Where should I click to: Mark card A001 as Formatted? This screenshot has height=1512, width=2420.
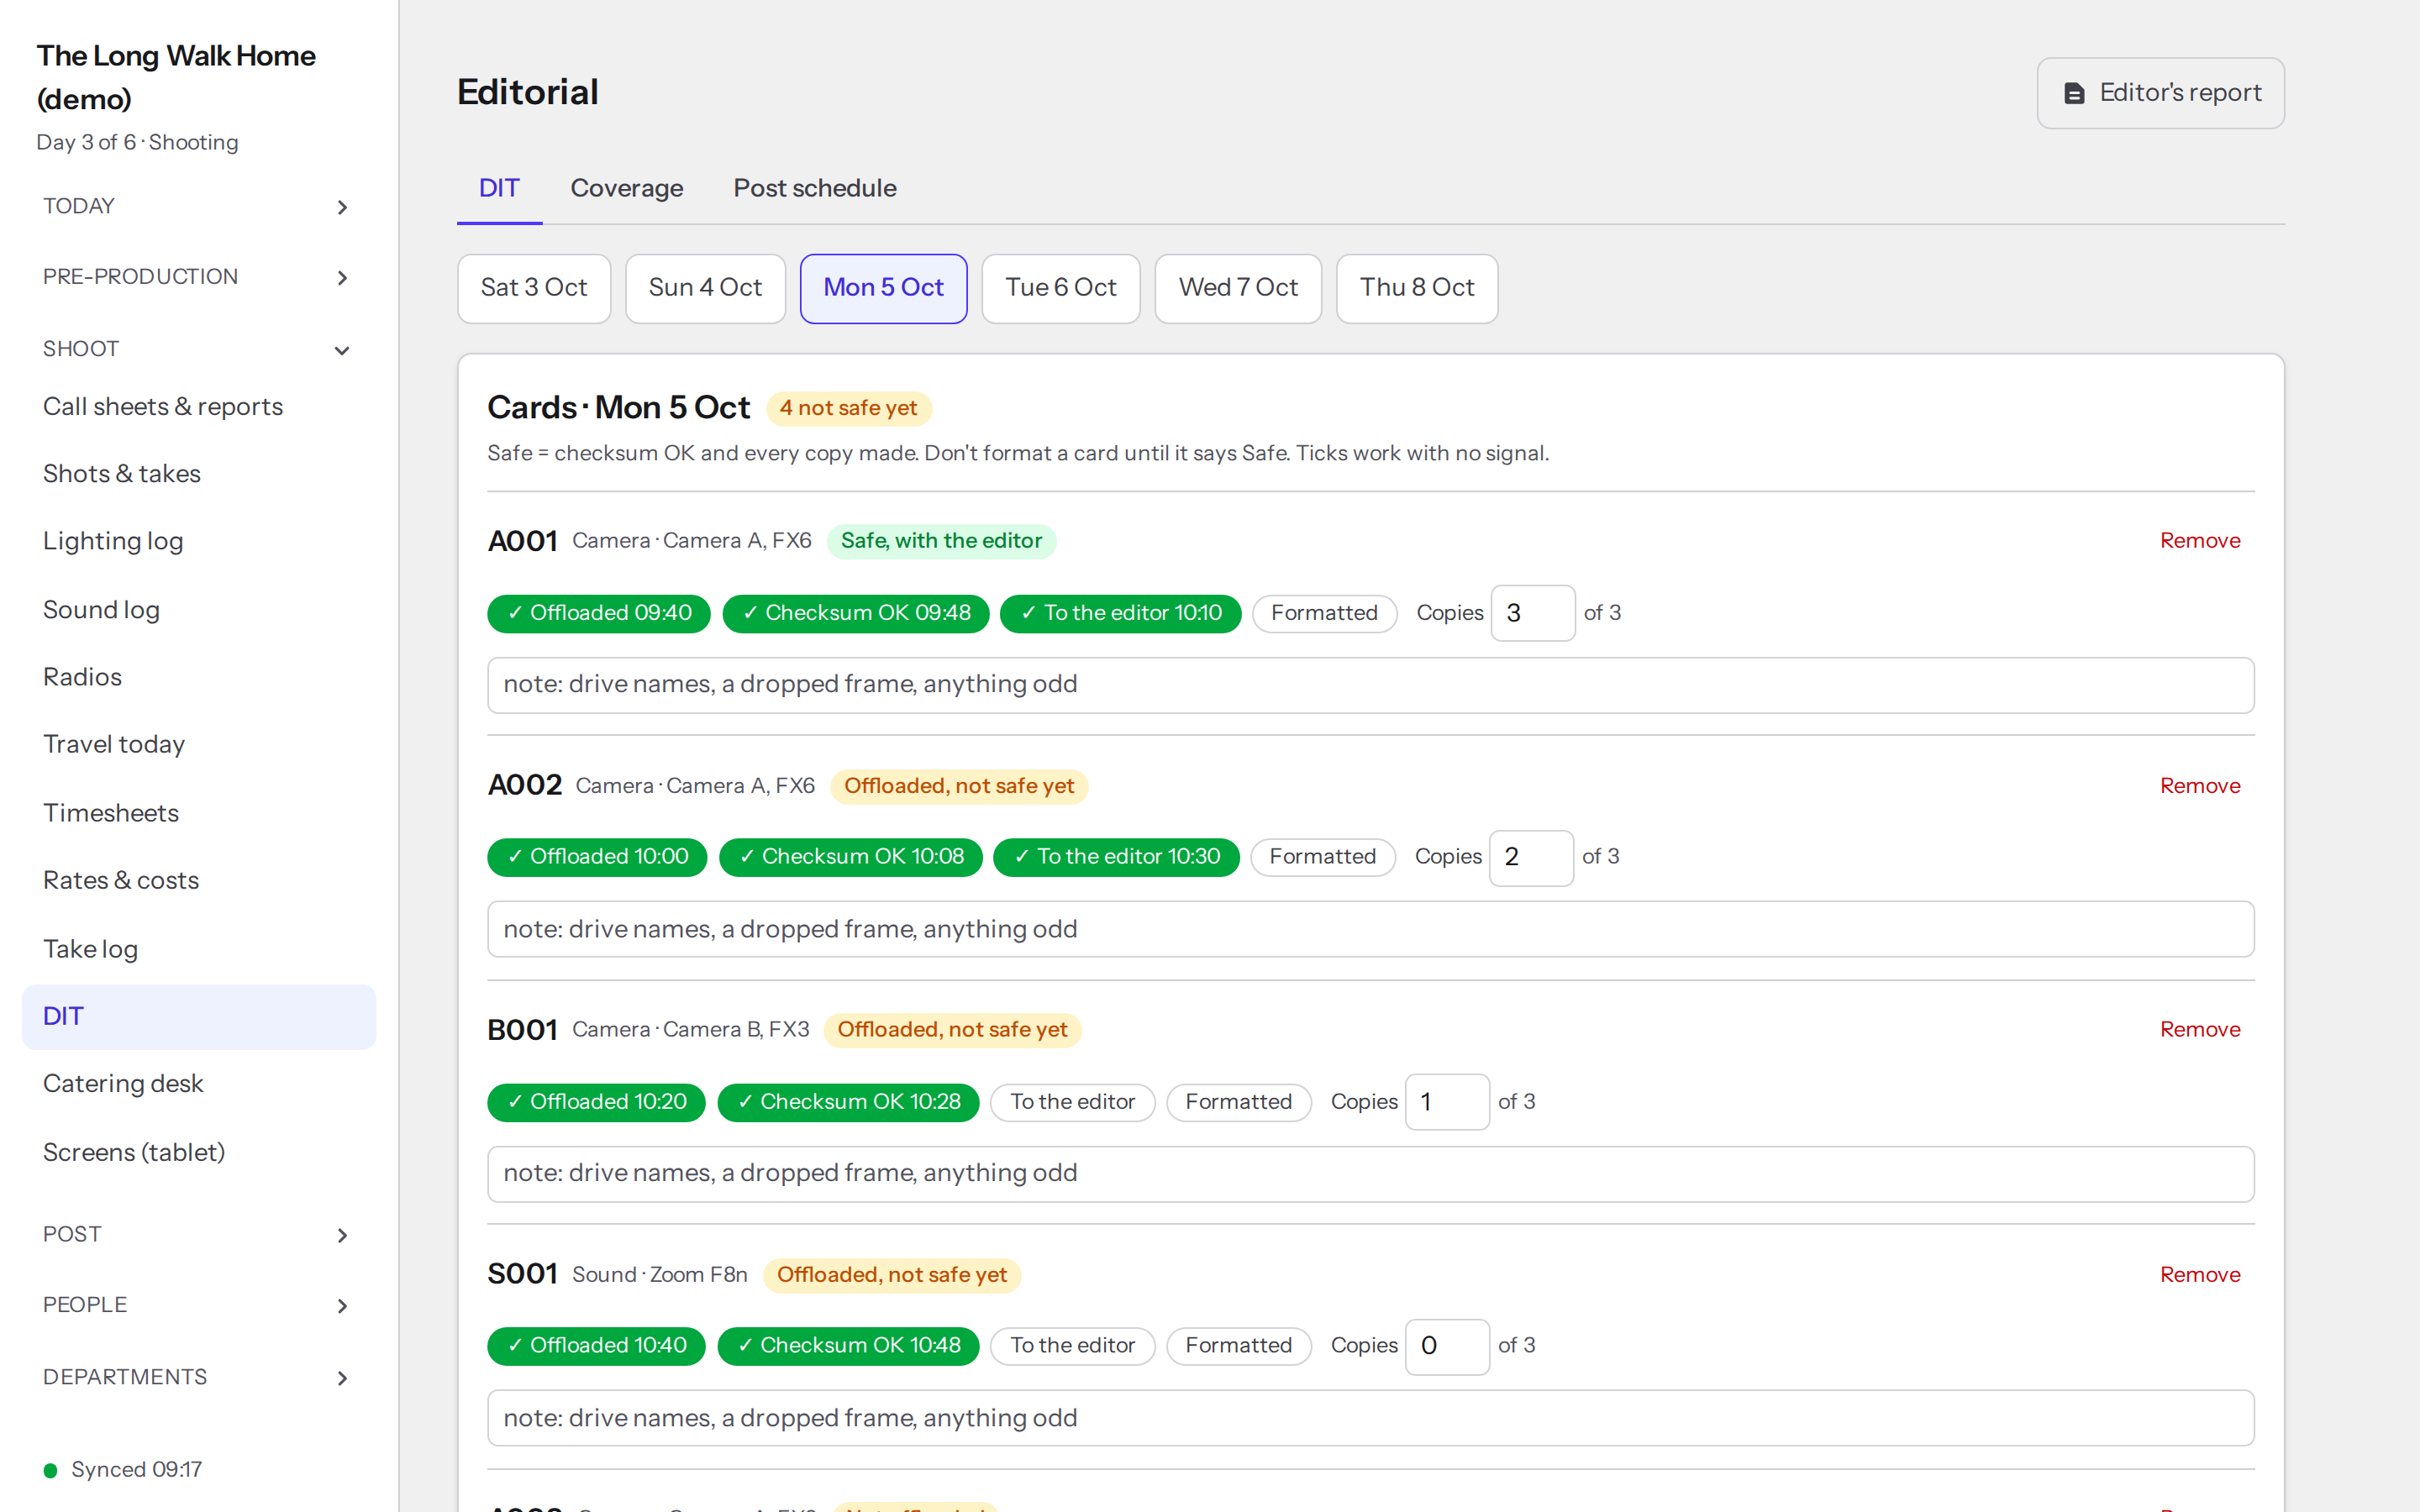click(x=1324, y=613)
